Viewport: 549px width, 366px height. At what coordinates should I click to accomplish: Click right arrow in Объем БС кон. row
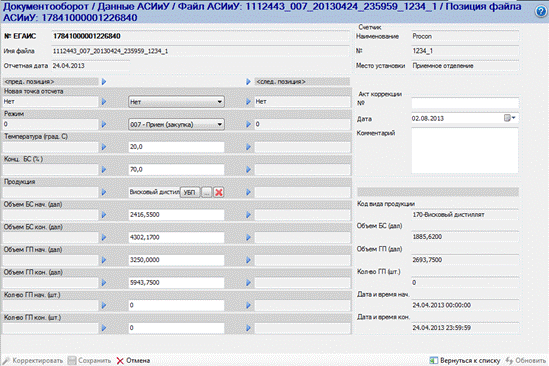pyautogui.click(x=248, y=237)
